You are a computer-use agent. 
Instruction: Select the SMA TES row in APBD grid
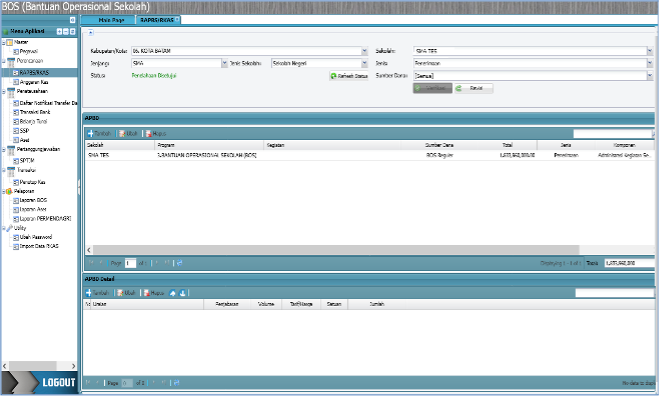pyautogui.click(x=370, y=155)
